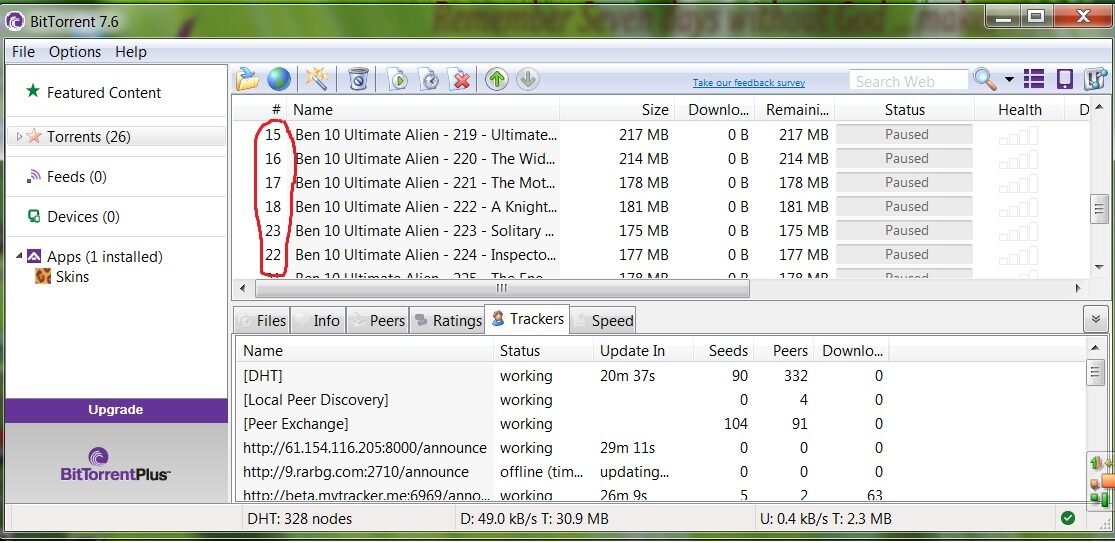The width and height of the screenshot is (1115, 543).
Task: Click the Skins app icon
Action: click(43, 276)
